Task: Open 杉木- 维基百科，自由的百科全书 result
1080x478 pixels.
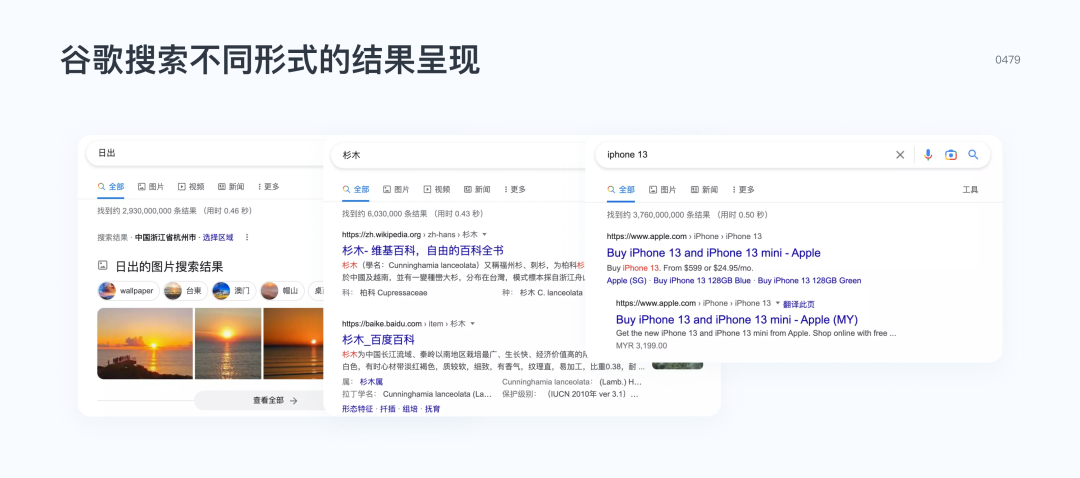Action: tap(423, 250)
